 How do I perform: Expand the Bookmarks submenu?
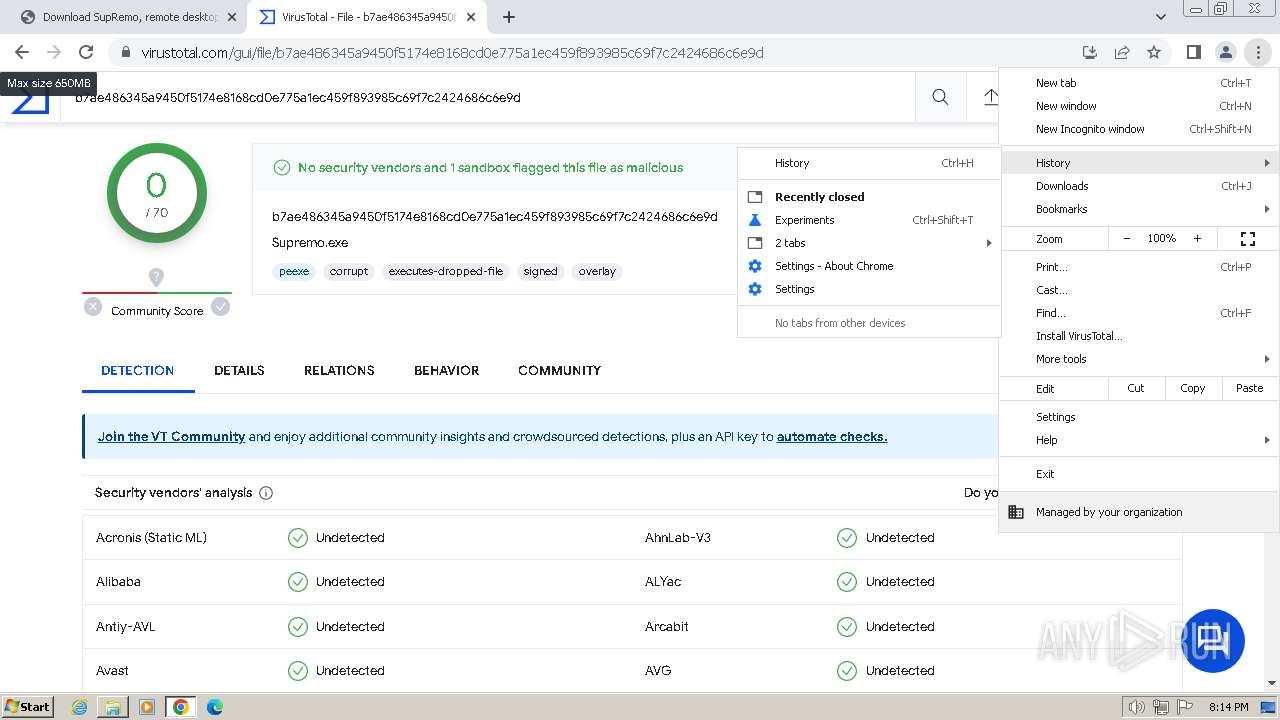tap(1139, 209)
